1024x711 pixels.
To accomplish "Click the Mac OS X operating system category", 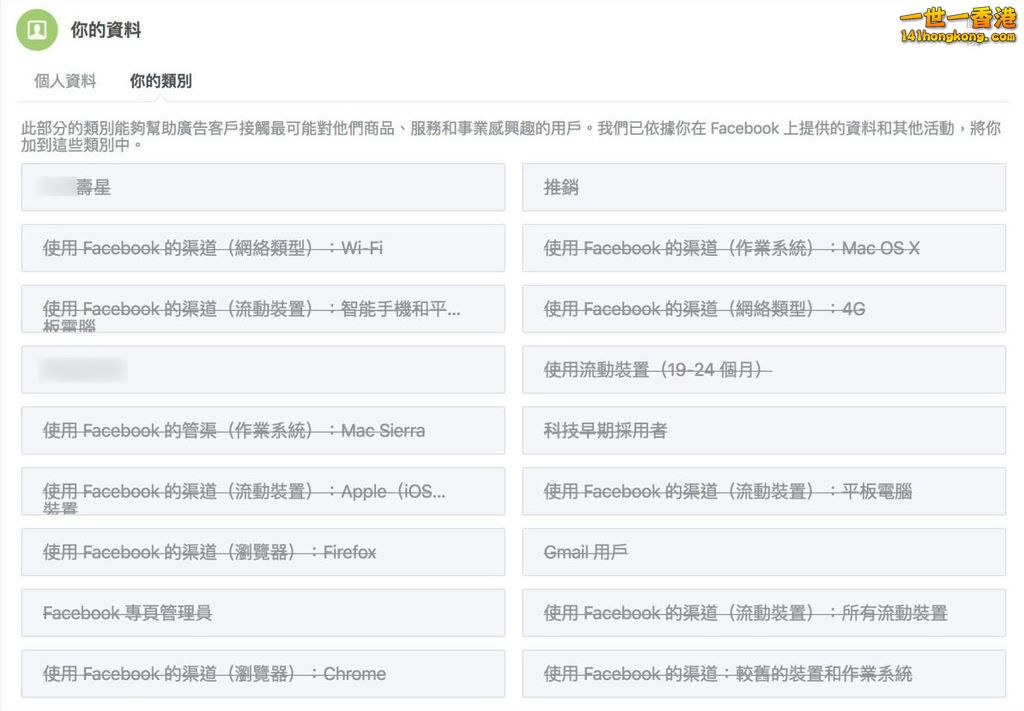I will coord(764,248).
